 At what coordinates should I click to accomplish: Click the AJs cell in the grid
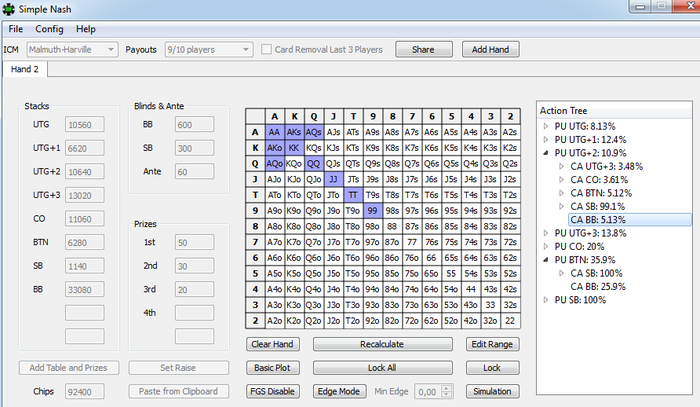[333, 132]
